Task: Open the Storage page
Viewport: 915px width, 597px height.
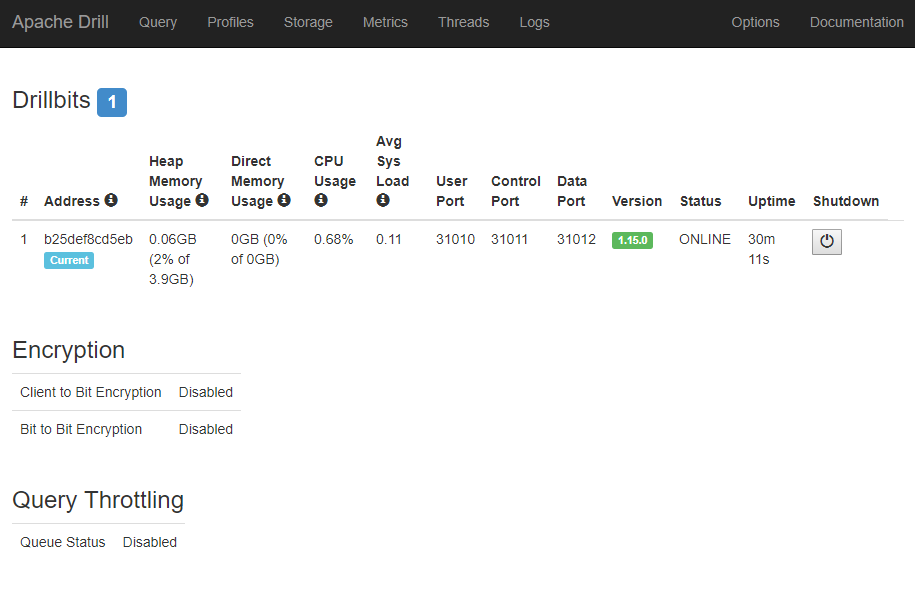Action: (x=308, y=22)
